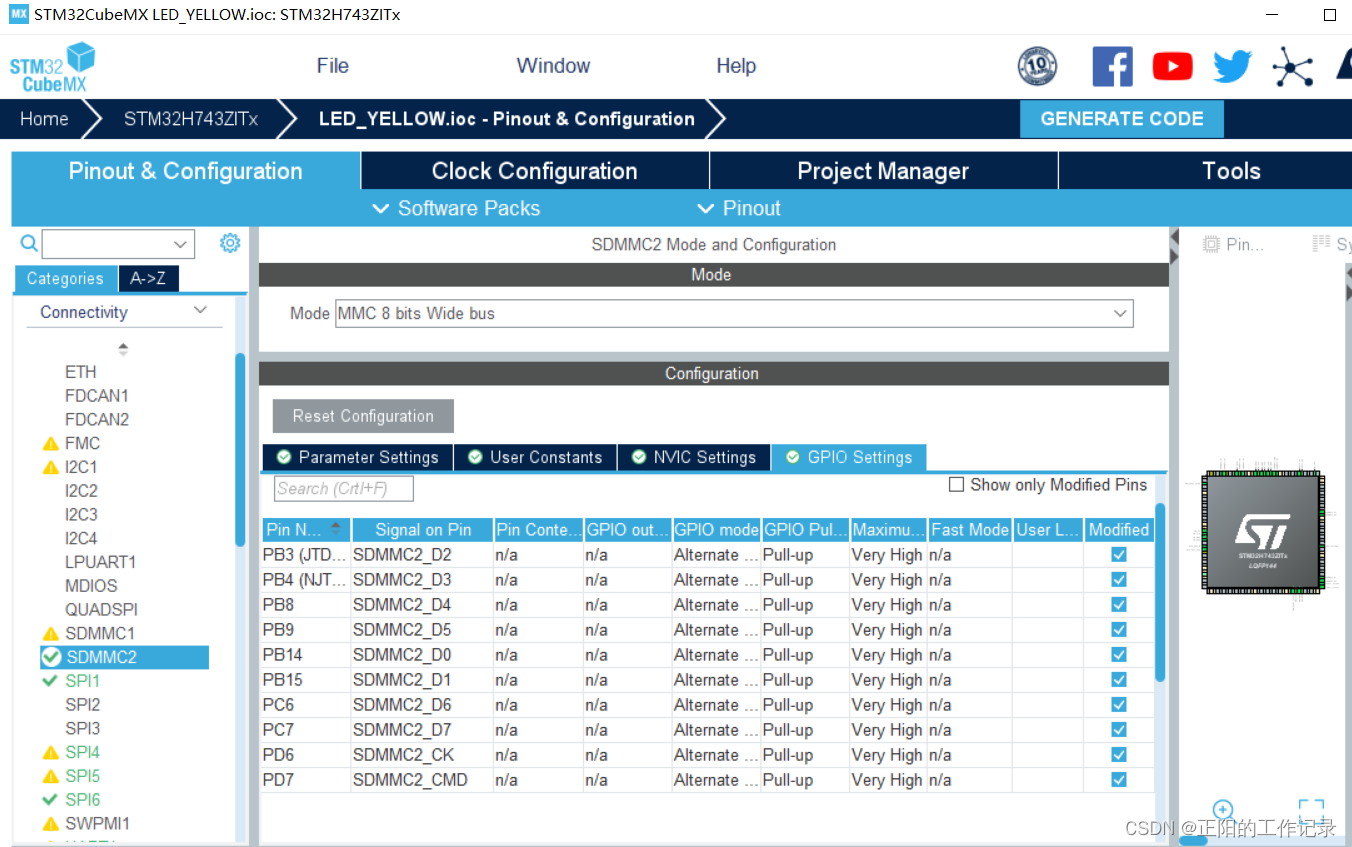
Task: Click the Pinout view chip icon
Action: pos(1211,244)
